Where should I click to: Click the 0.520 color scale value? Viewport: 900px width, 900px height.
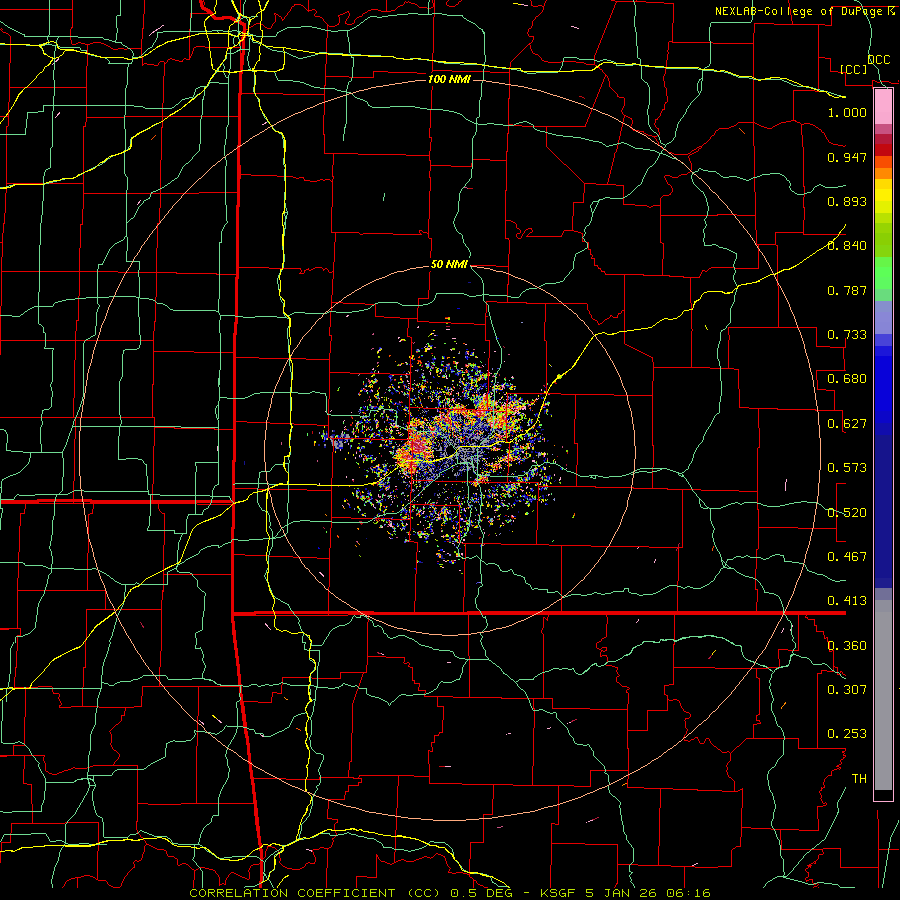pos(847,513)
